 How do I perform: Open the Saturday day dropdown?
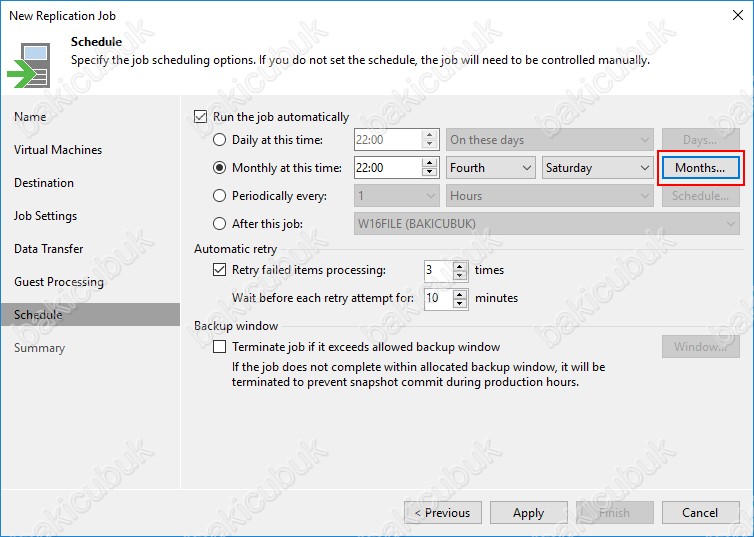tap(598, 168)
